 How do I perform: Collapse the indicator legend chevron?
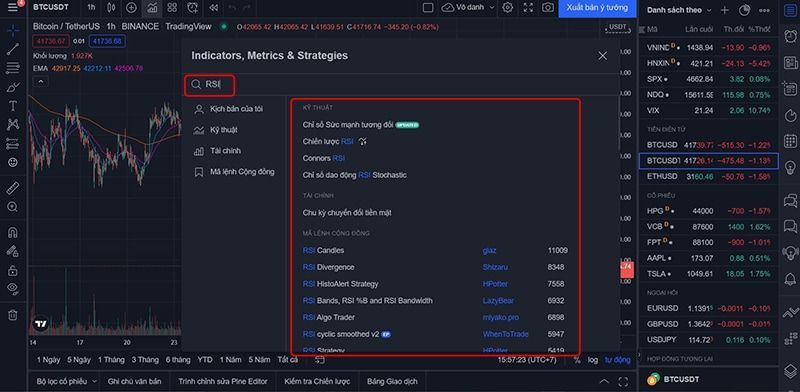40,81
